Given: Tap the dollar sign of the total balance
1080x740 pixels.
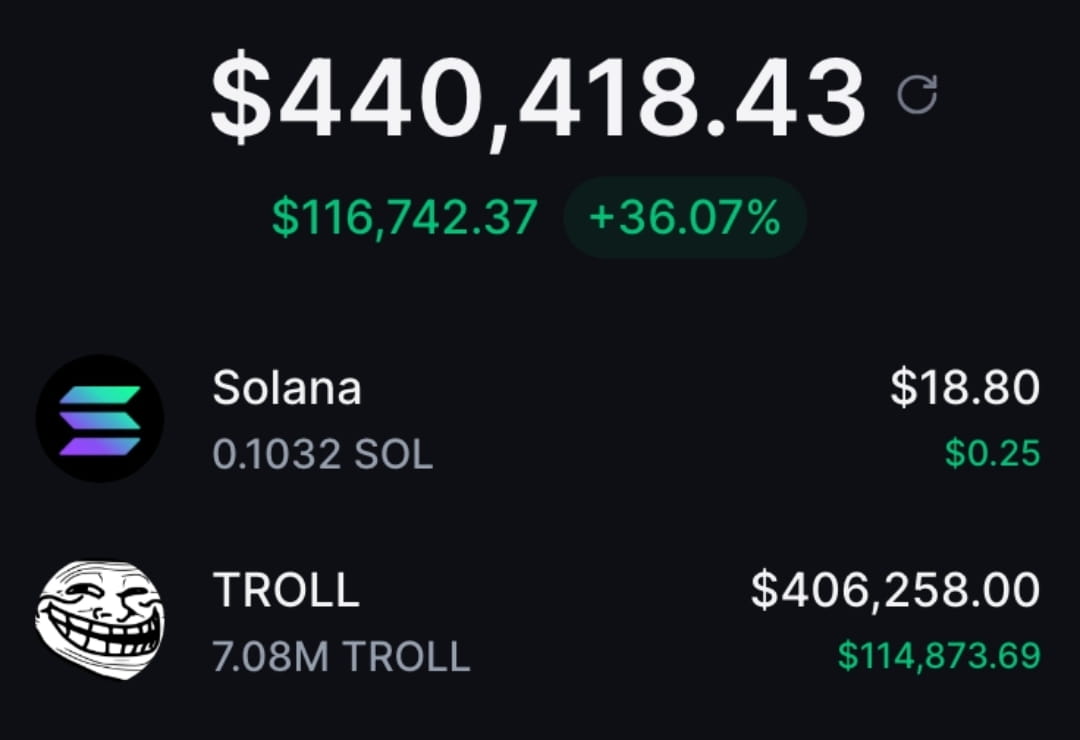Looking at the screenshot, I should [240, 96].
